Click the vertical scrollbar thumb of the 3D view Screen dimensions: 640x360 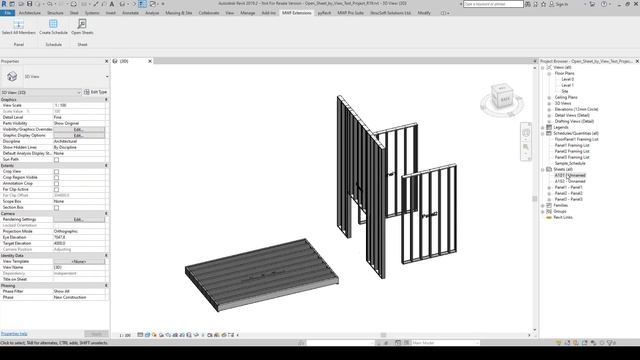click(535, 199)
